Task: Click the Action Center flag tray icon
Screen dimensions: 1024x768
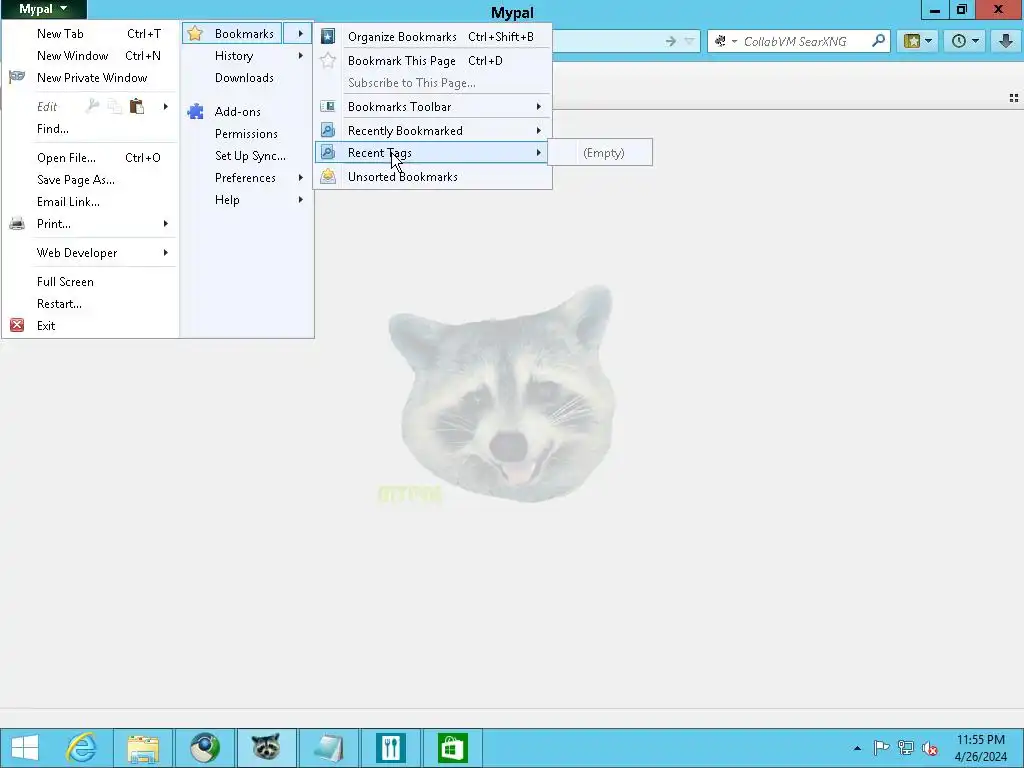Action: 881,748
